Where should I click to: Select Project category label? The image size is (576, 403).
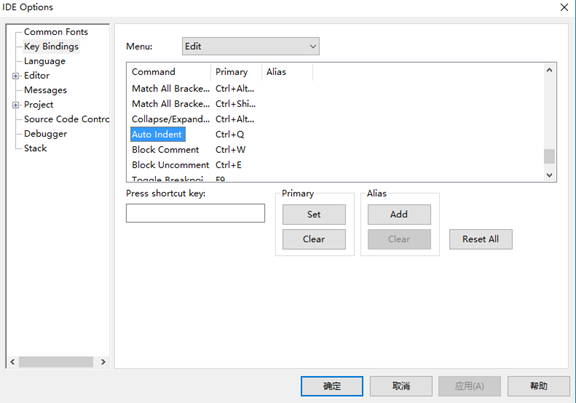39,105
